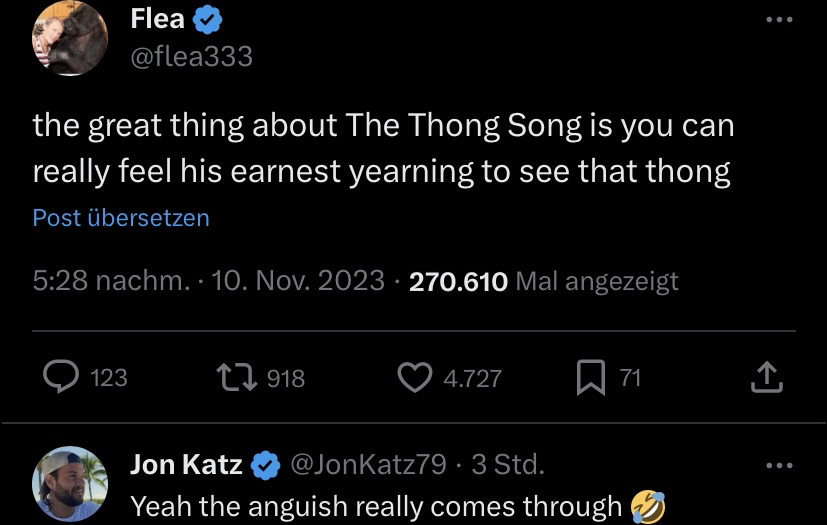Screen dimensions: 827x525
Task: Click Jon Katz's verified badge
Action: (x=264, y=465)
